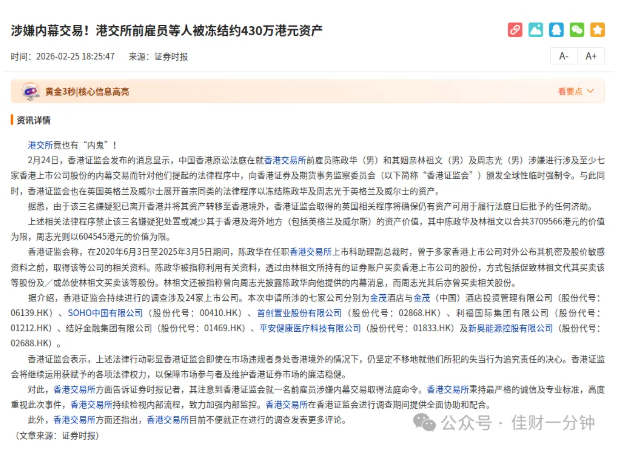Viewport: 620px width, 455px height.
Task: Open the 香港交易所 link before 秉持最严格的诚信
Action: [448, 389]
